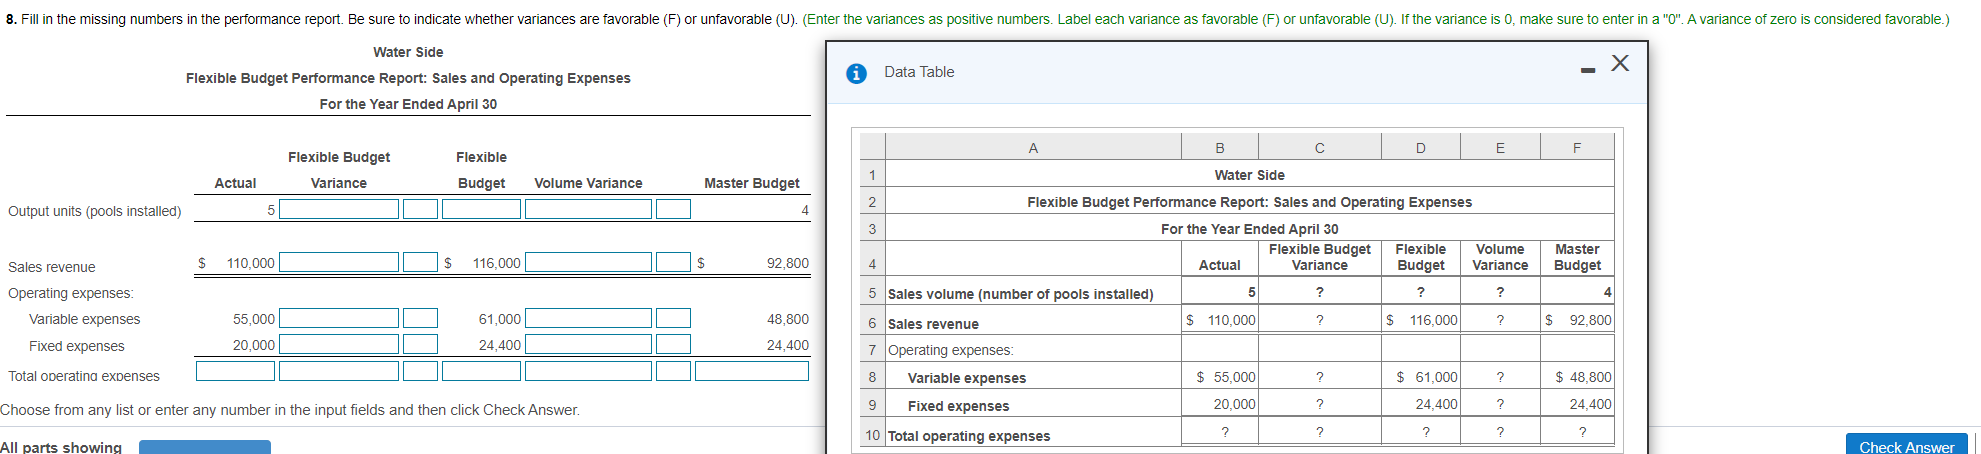Click 'Total operating expenses' label in Data Table

click(x=969, y=436)
